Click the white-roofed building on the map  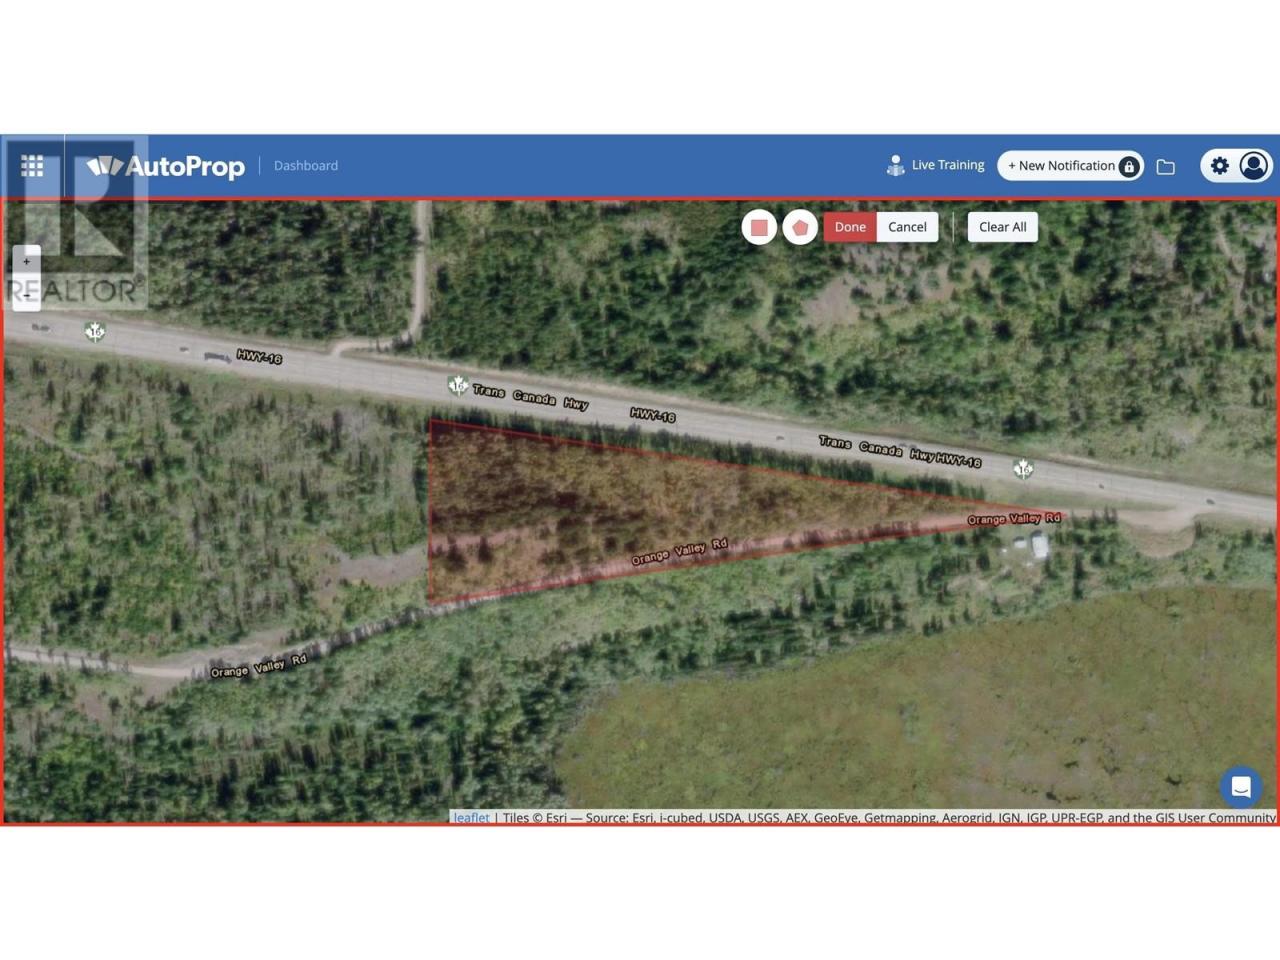click(1039, 546)
